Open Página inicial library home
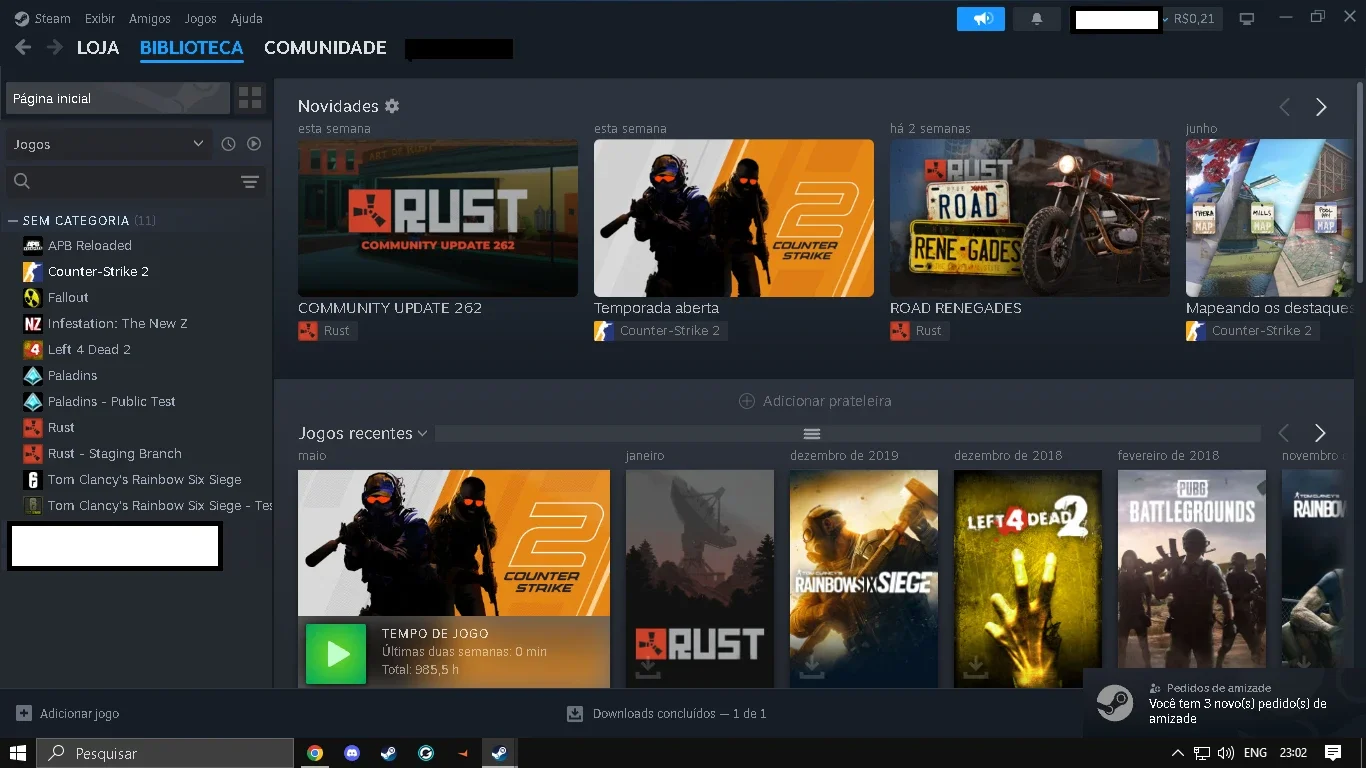The width and height of the screenshot is (1366, 768). coord(118,98)
